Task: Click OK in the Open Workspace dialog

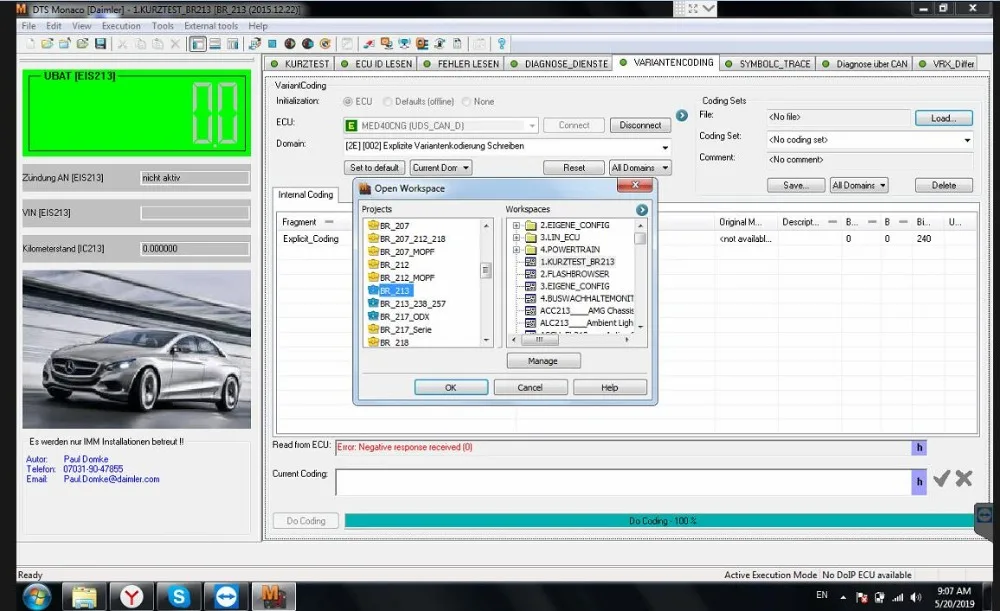Action: [450, 387]
